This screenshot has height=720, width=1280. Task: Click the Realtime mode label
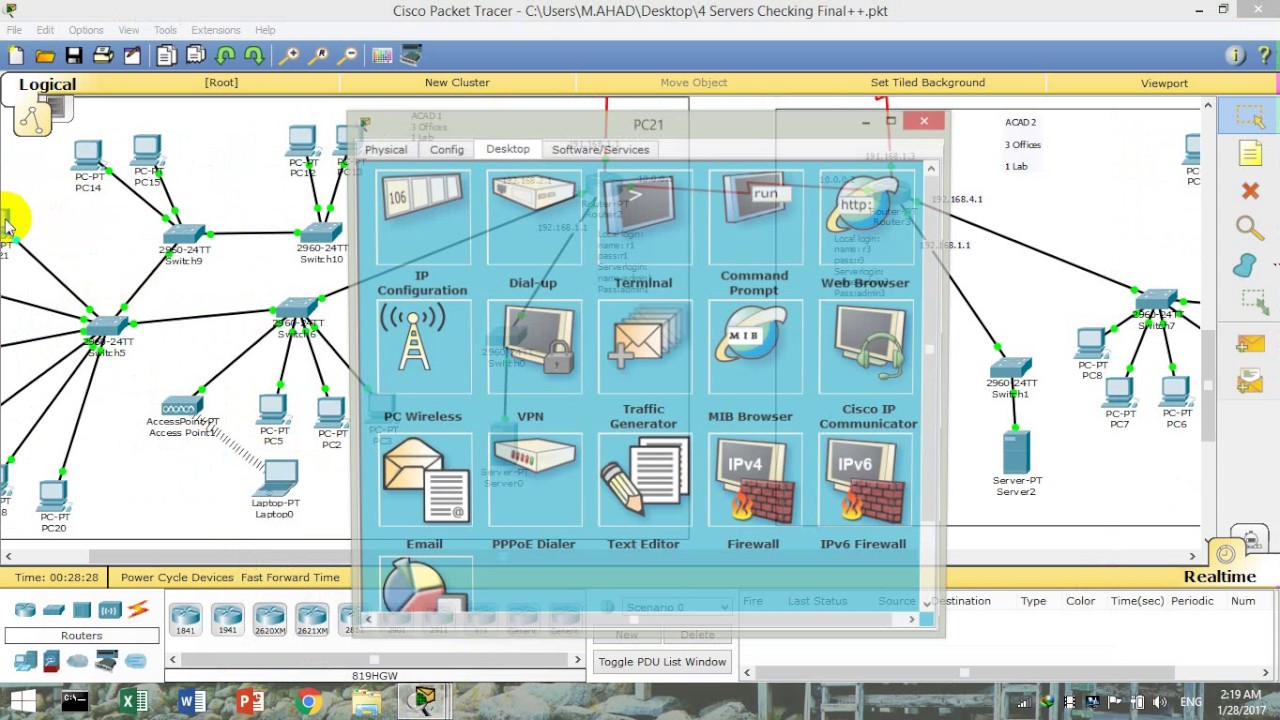tap(1219, 577)
